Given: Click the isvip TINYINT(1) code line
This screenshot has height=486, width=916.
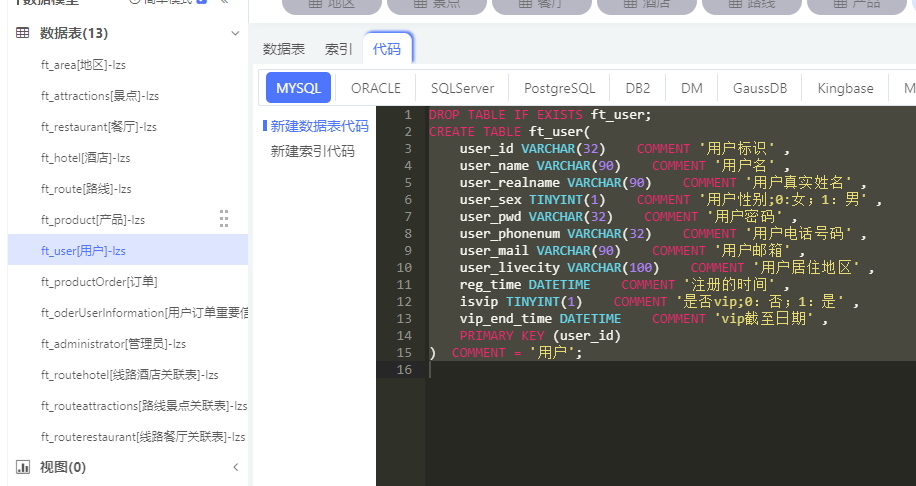Looking at the screenshot, I should tap(659, 301).
